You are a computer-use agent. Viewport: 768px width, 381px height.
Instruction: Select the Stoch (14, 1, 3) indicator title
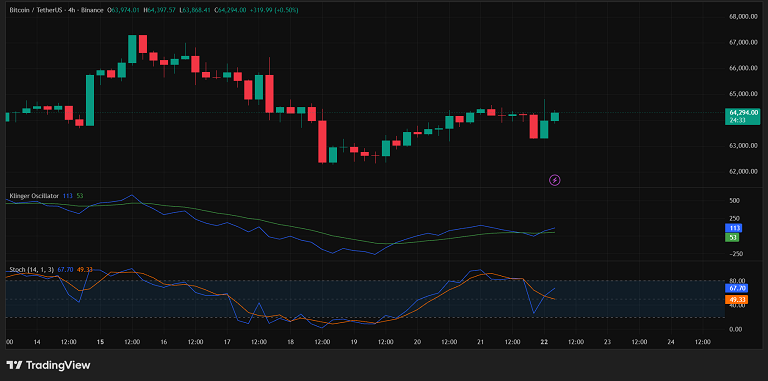[x=32, y=269]
